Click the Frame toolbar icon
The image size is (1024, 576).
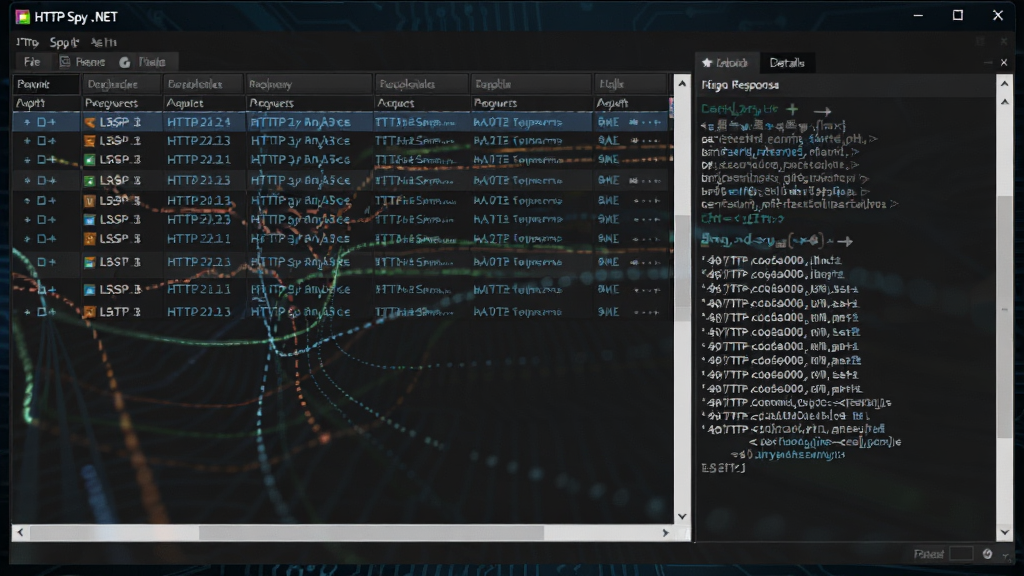pos(65,62)
